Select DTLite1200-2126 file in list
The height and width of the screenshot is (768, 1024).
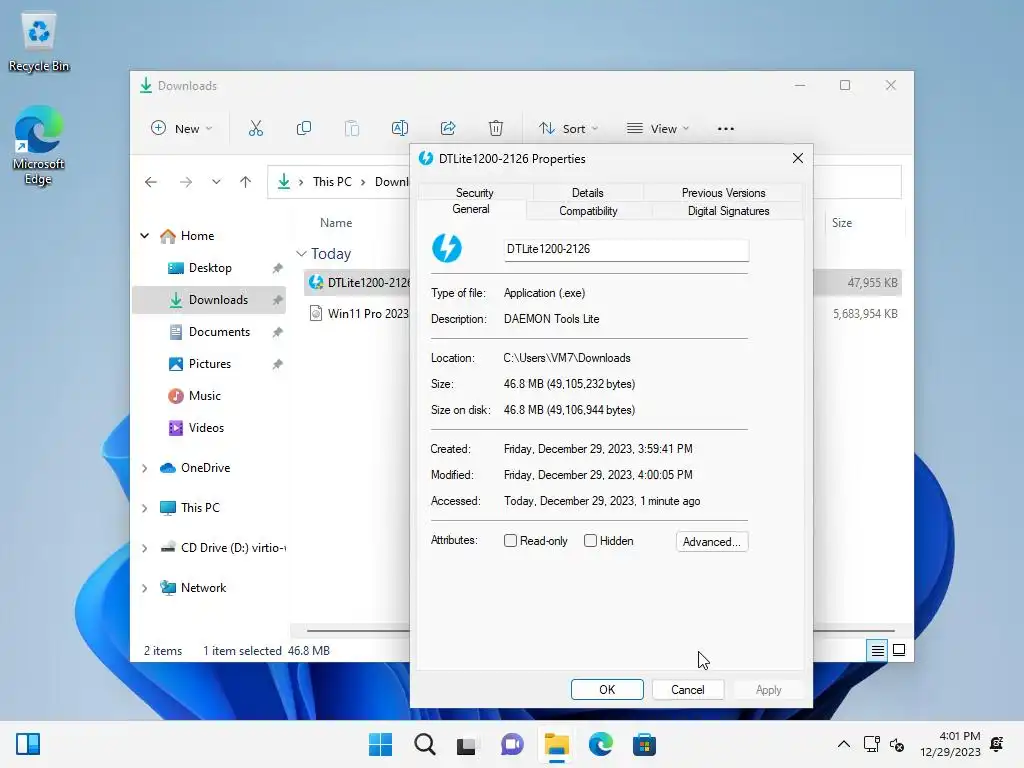click(x=358, y=282)
